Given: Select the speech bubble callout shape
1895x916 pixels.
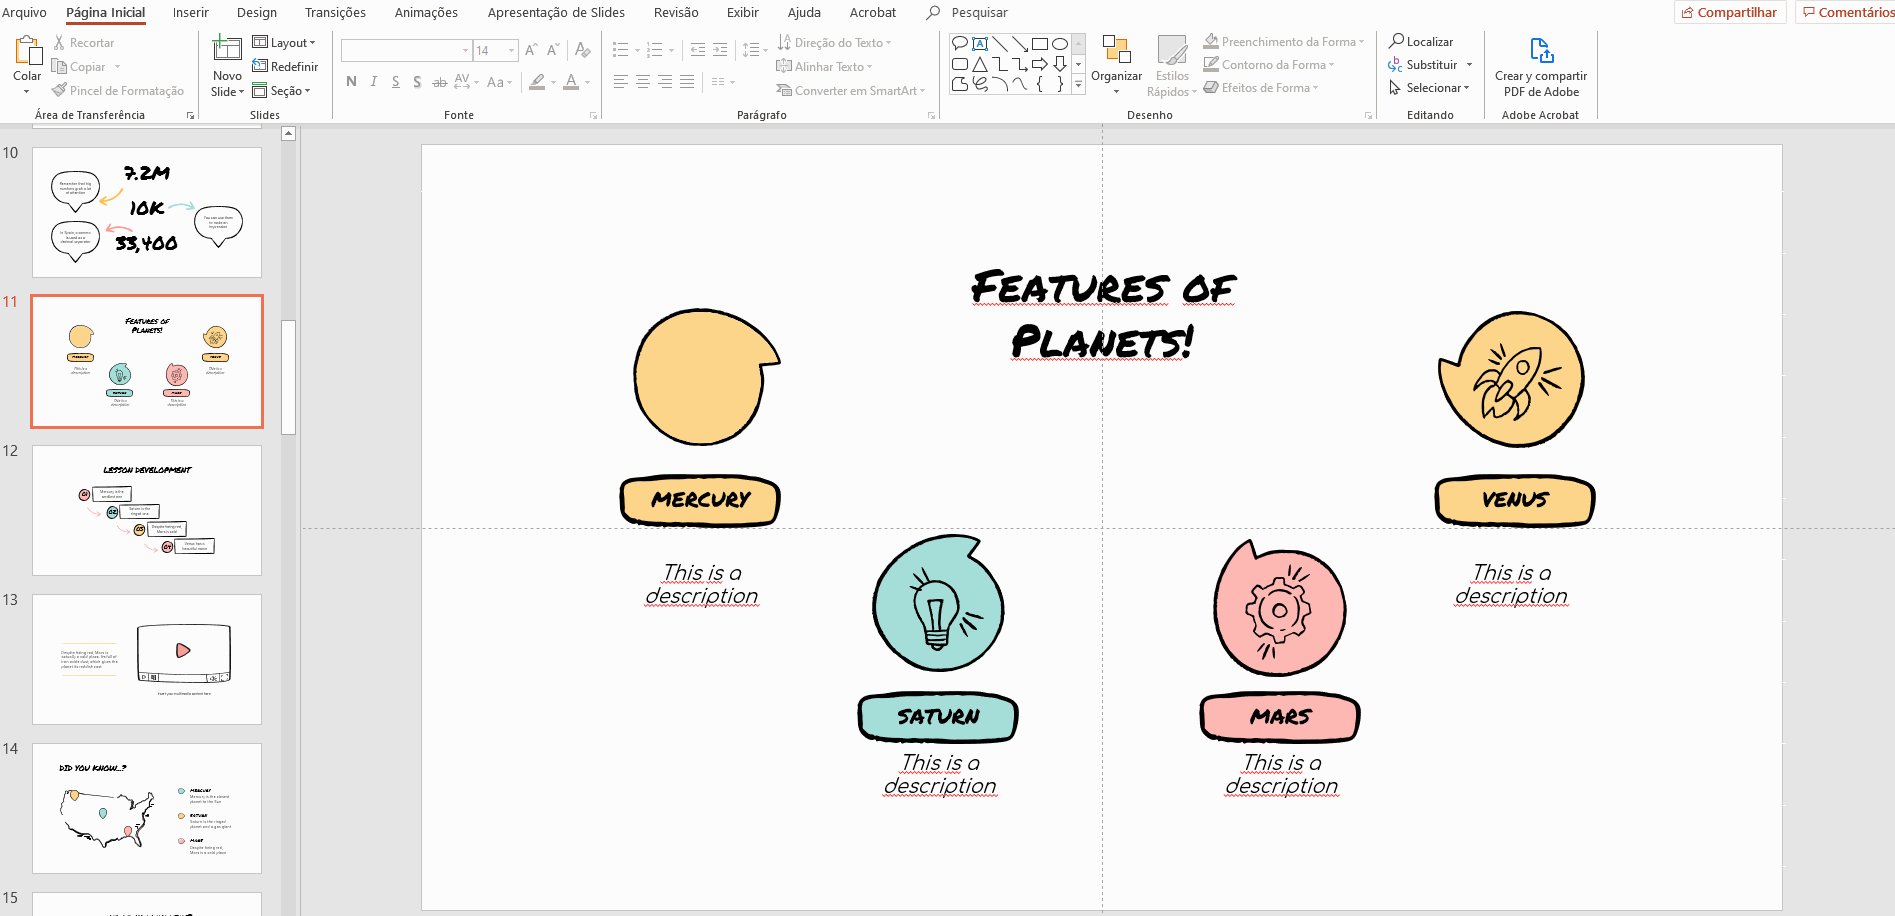Looking at the screenshot, I should [x=960, y=43].
